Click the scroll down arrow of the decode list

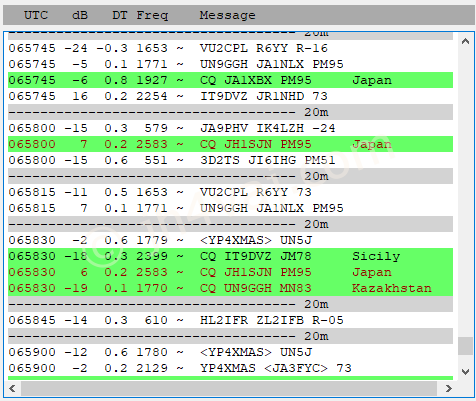(465, 371)
